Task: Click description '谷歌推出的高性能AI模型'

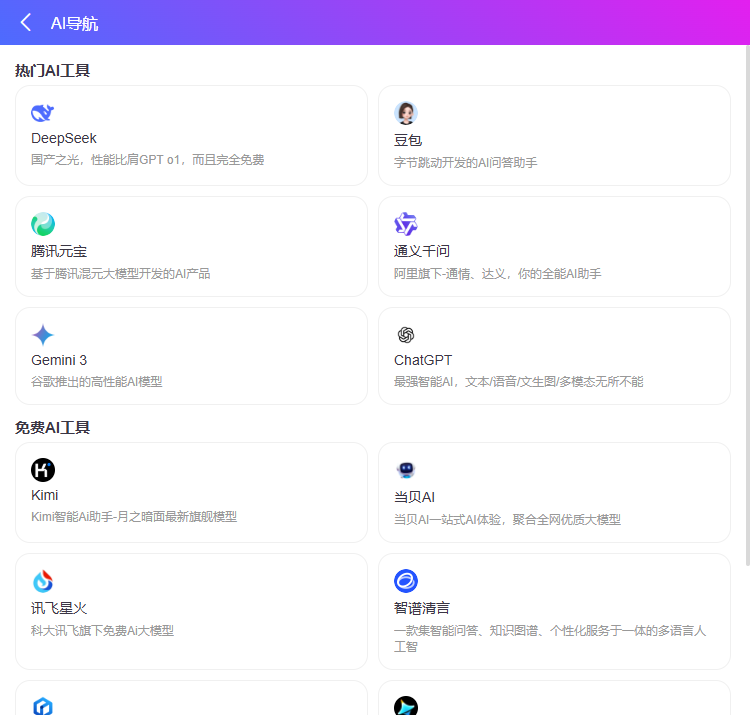Action: click(x=97, y=382)
